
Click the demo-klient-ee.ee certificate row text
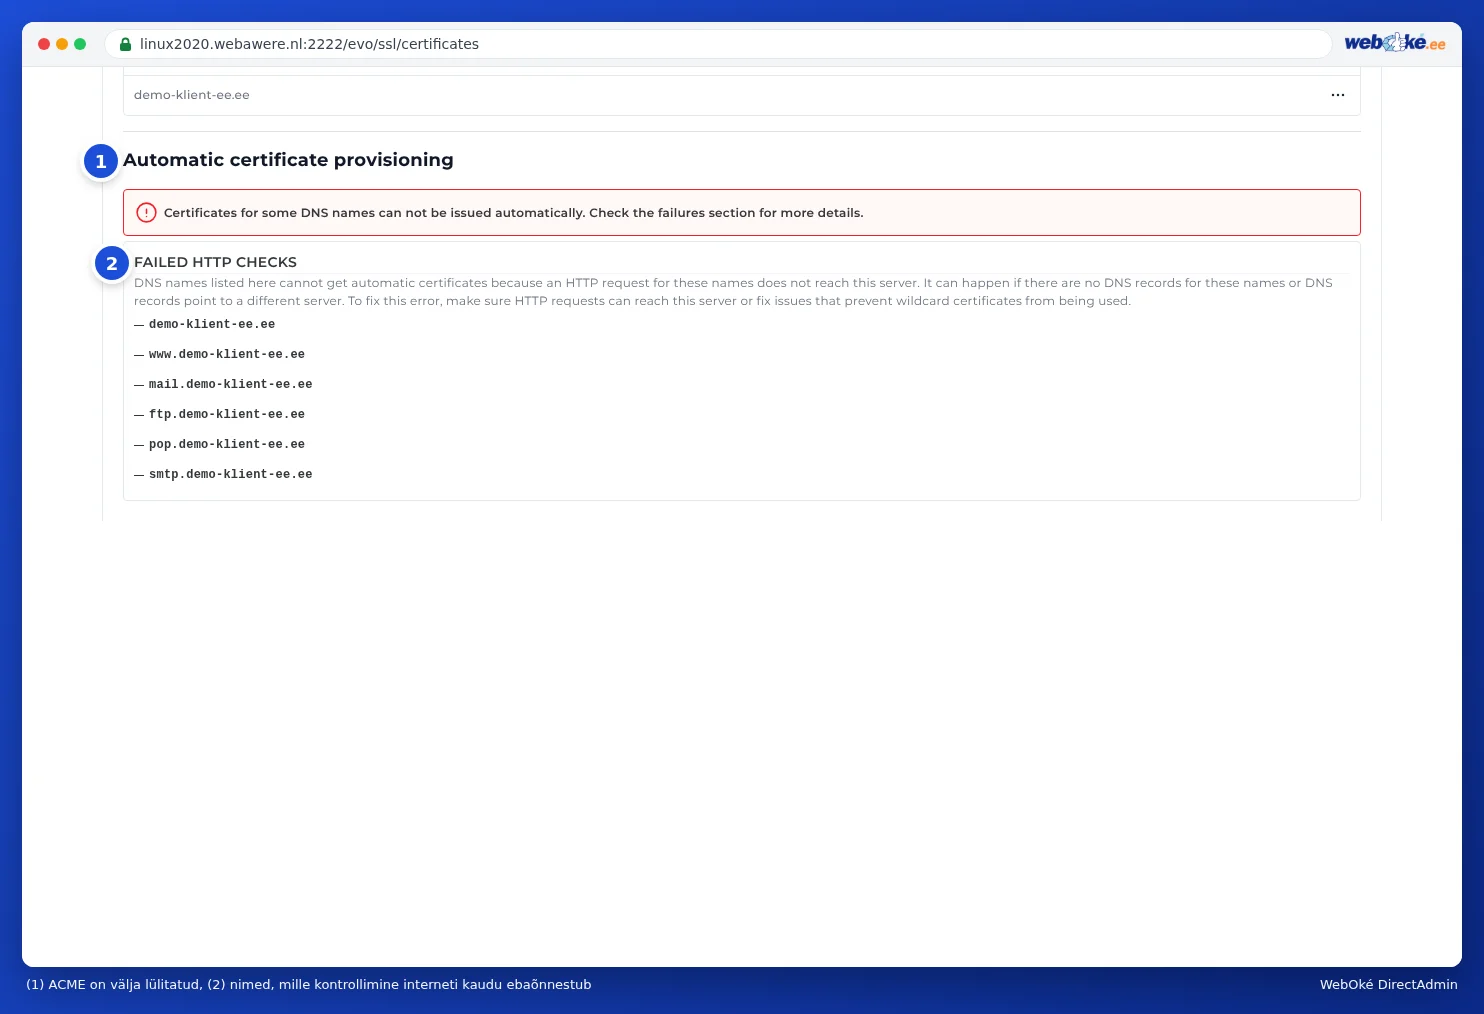[x=192, y=95]
